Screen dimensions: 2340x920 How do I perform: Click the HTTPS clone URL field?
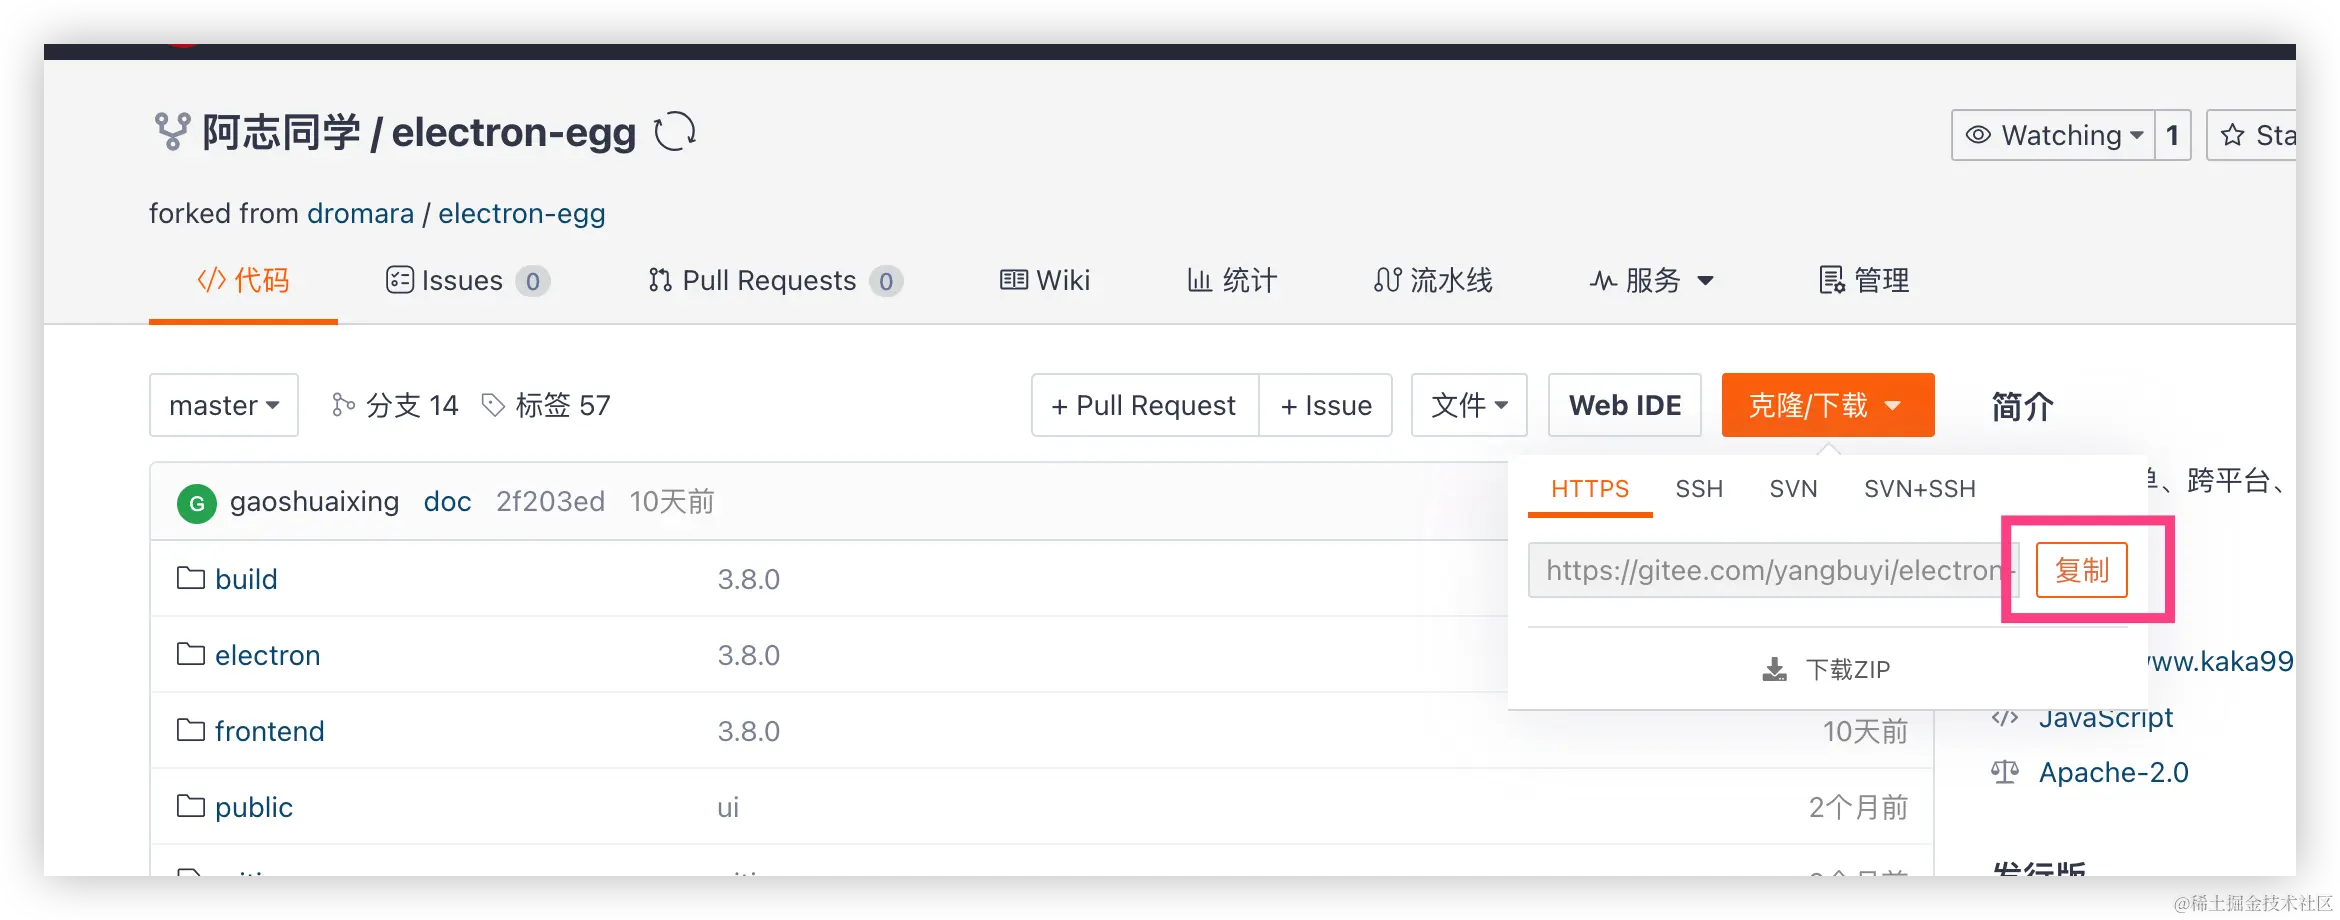[1773, 570]
